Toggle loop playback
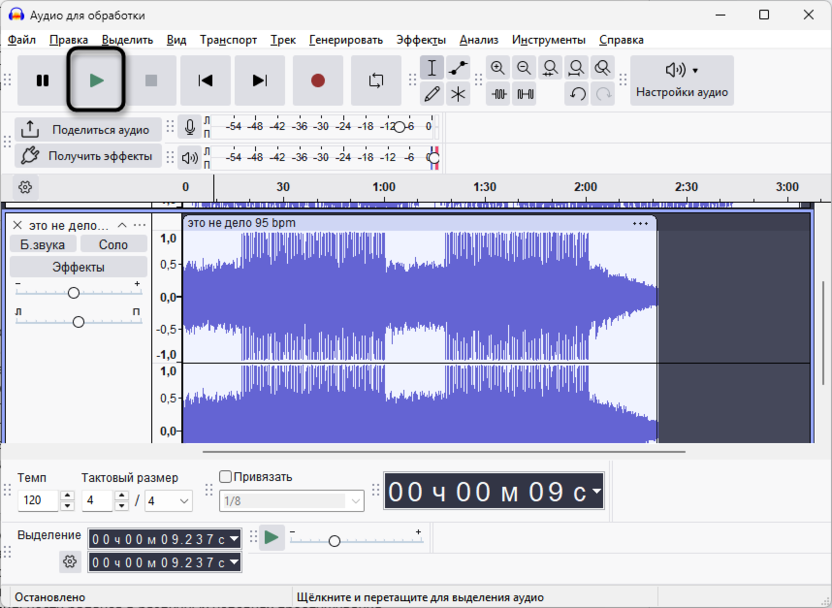The height and width of the screenshot is (608, 832). 376,80
